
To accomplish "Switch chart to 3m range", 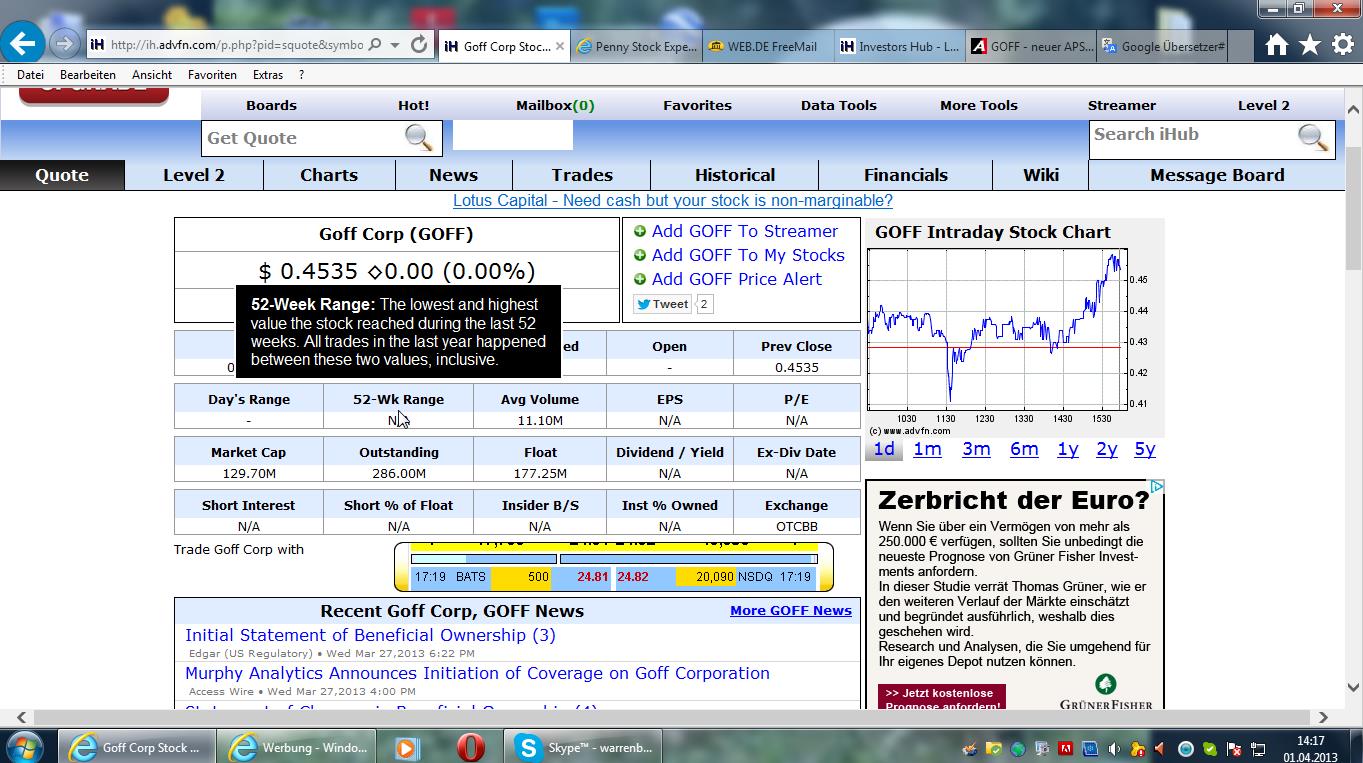I will point(976,450).
